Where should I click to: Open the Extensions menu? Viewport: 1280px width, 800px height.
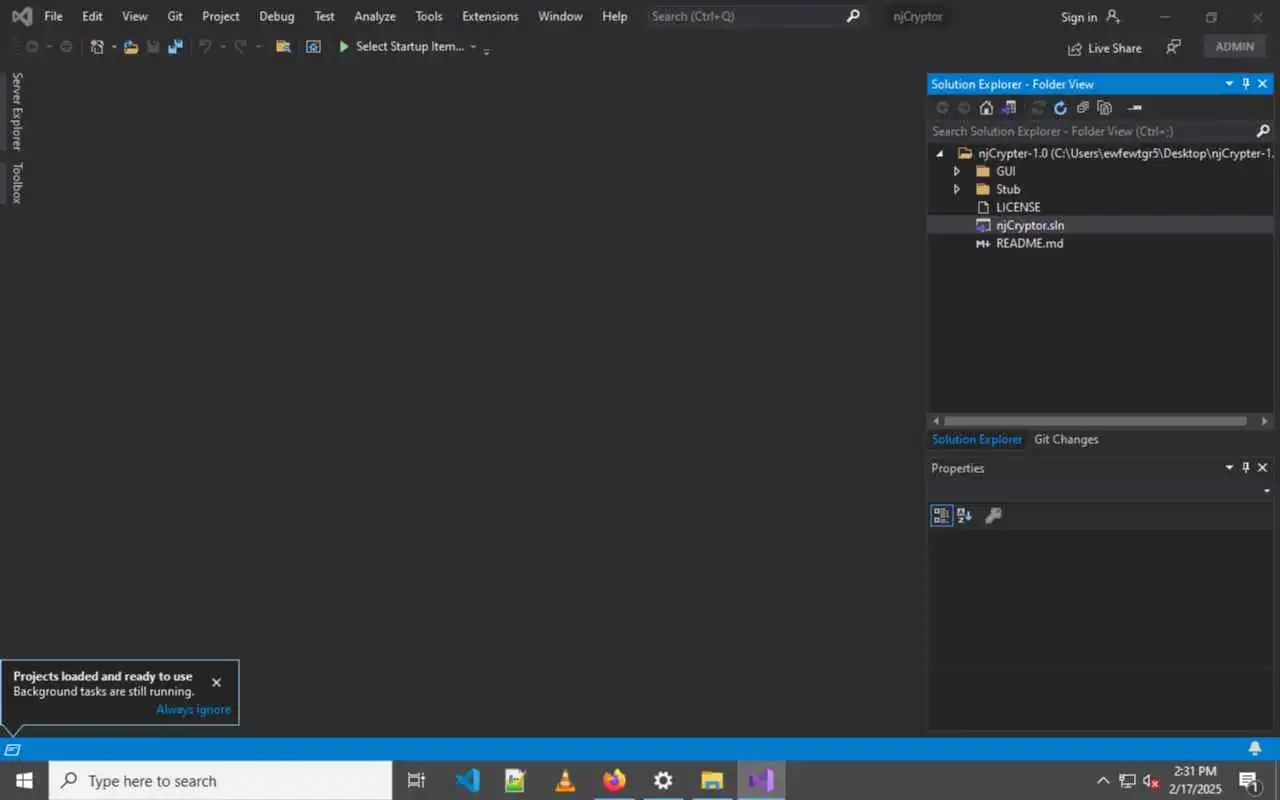tap(490, 16)
